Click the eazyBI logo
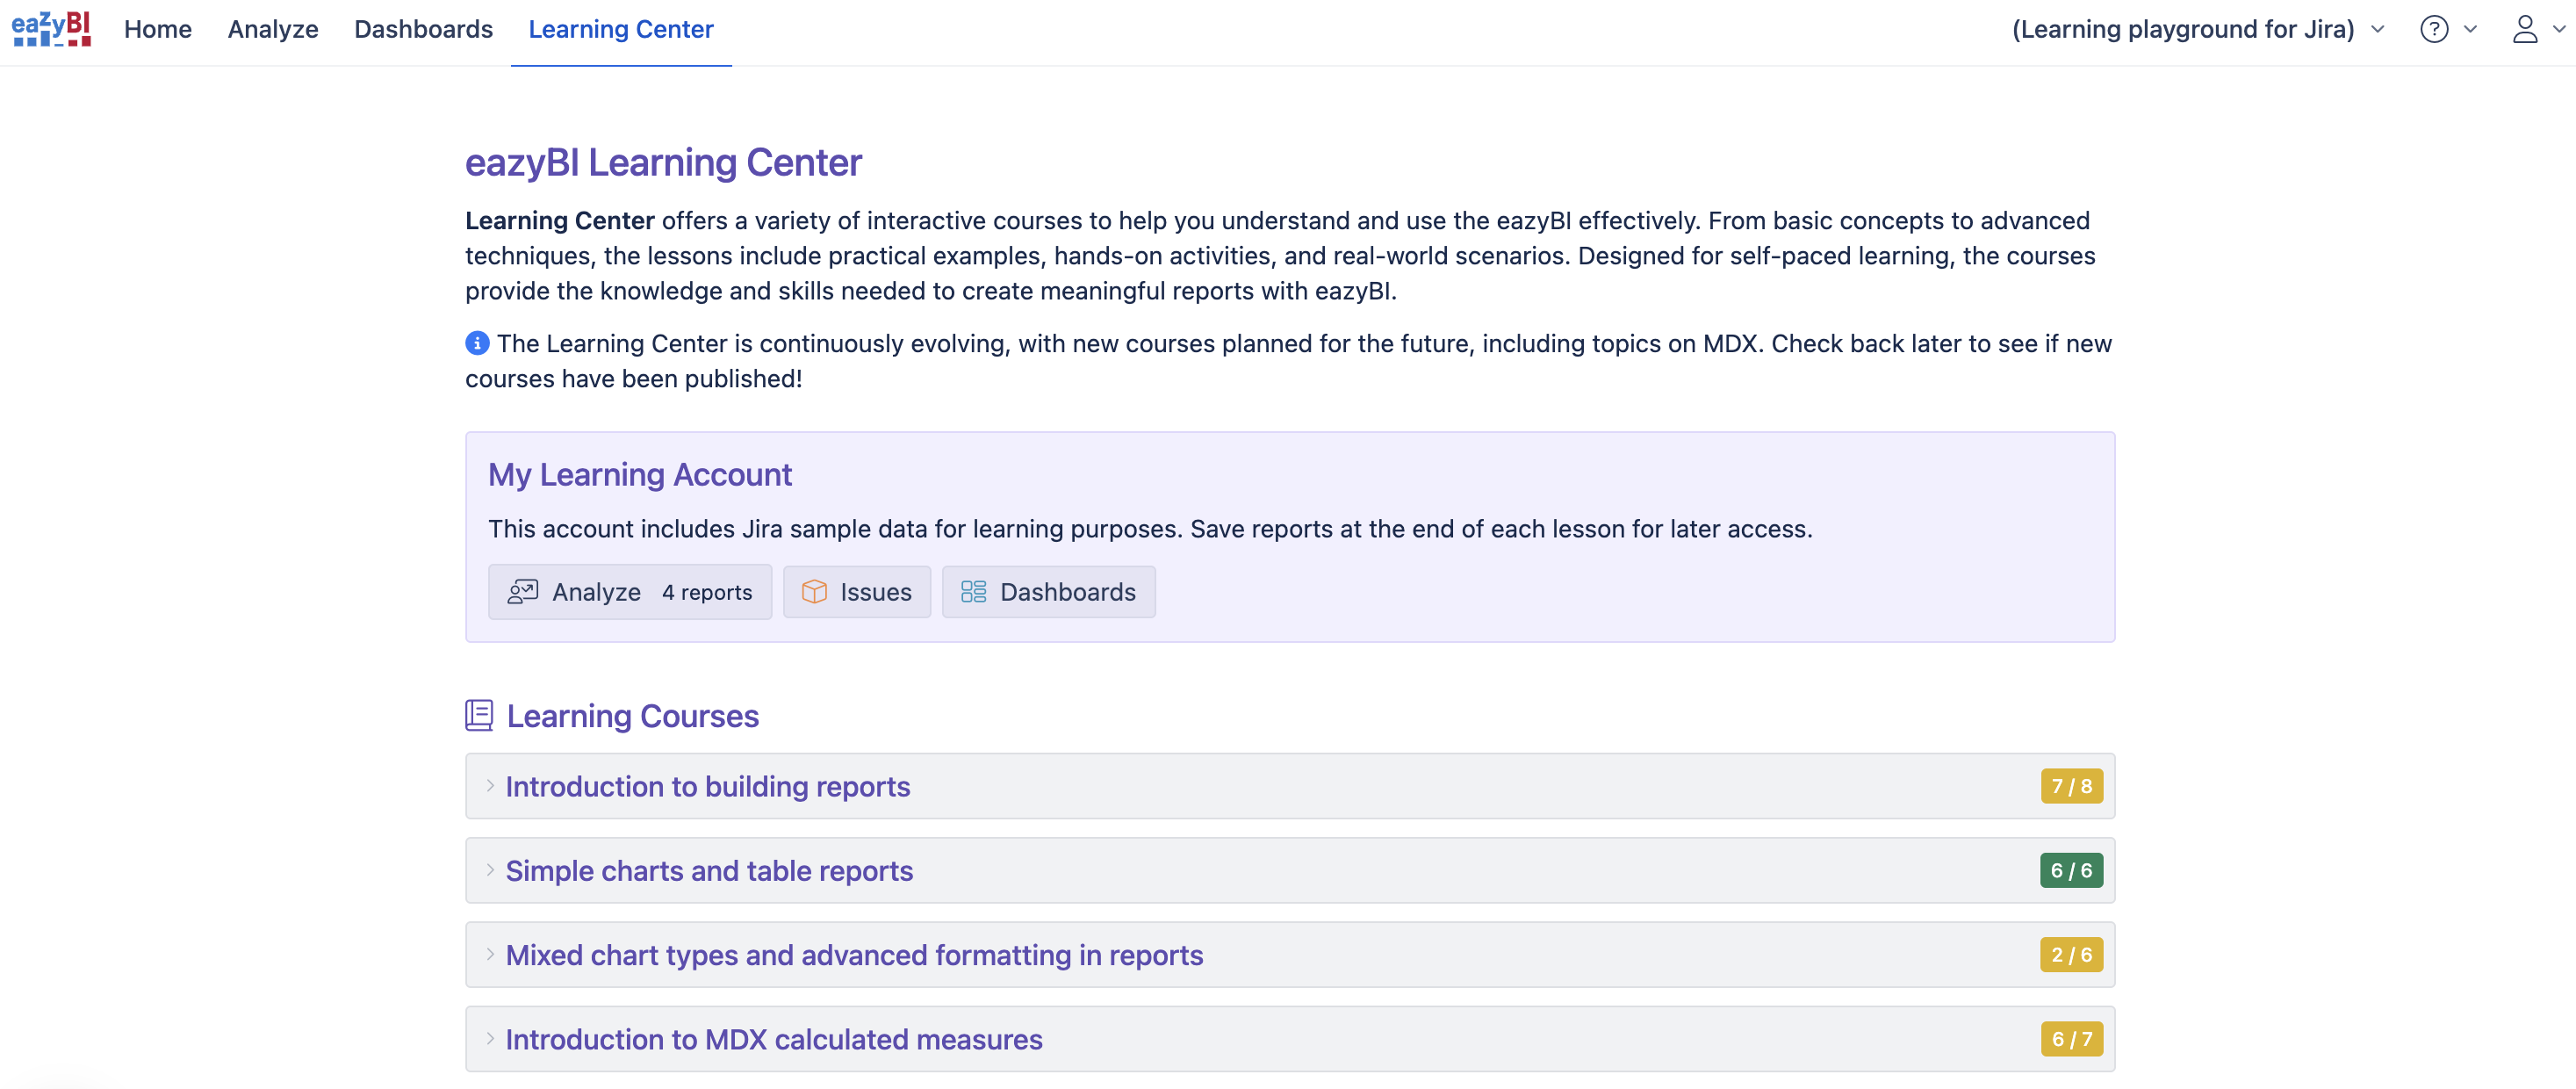Screen dimensions: 2576x1089 click(50, 29)
